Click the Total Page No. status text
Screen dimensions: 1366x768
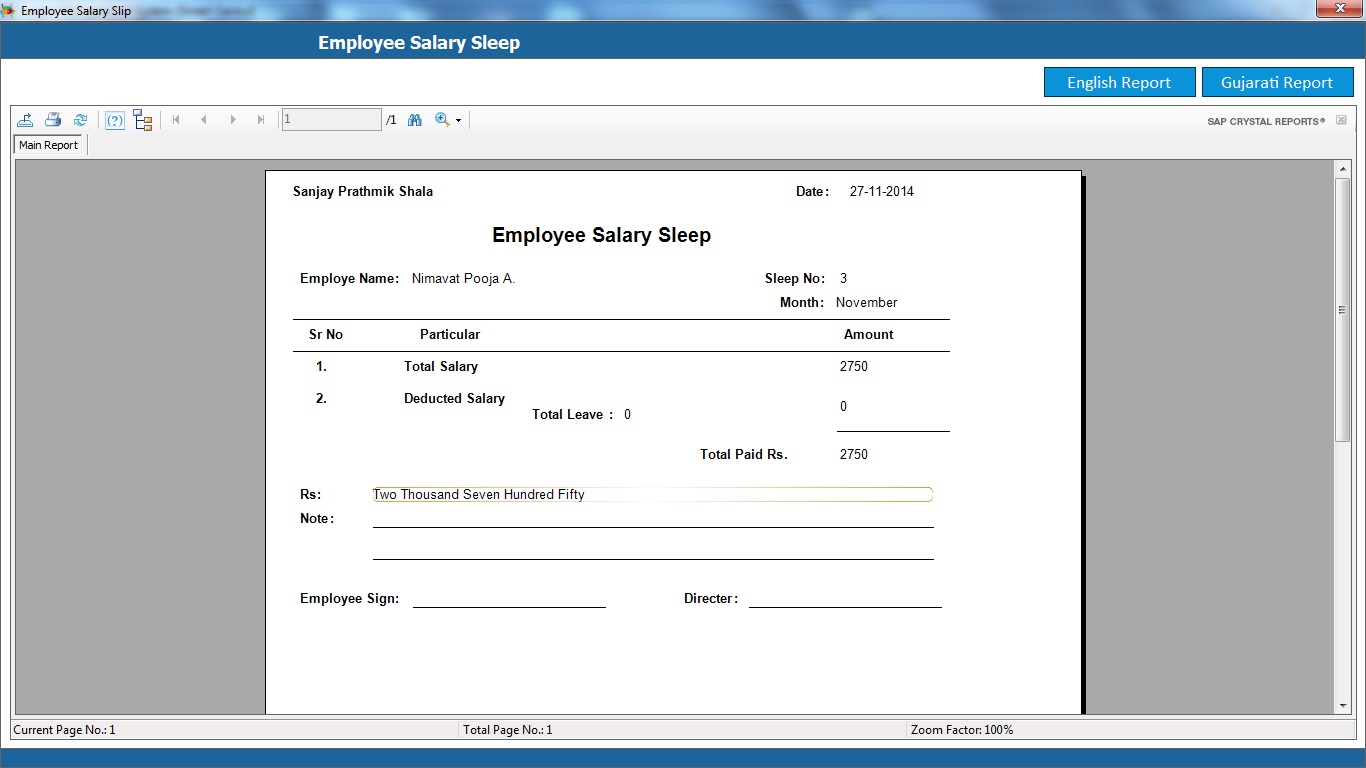coord(508,730)
